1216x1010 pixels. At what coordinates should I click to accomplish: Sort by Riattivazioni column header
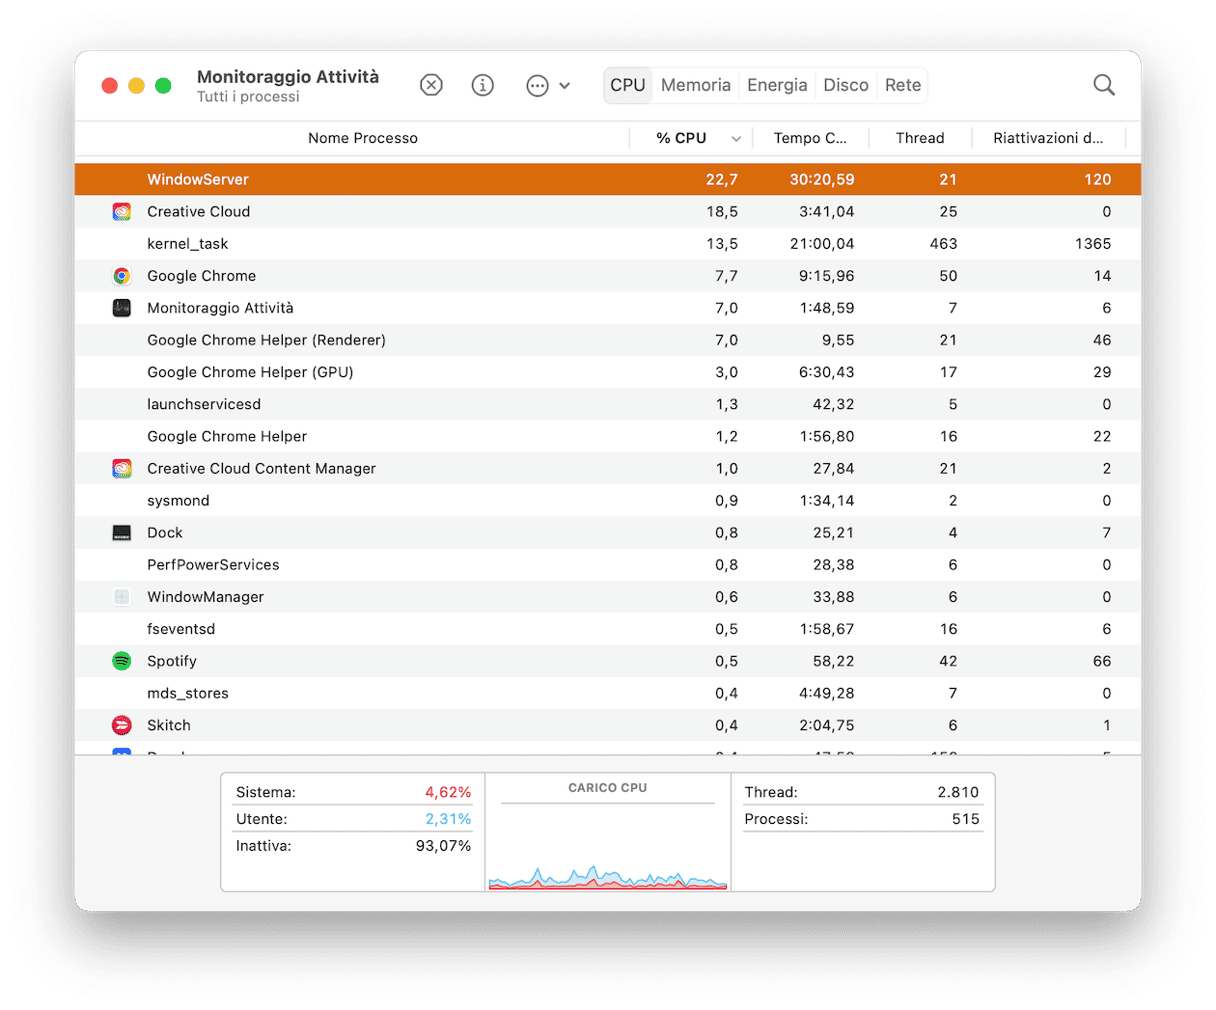click(1048, 138)
